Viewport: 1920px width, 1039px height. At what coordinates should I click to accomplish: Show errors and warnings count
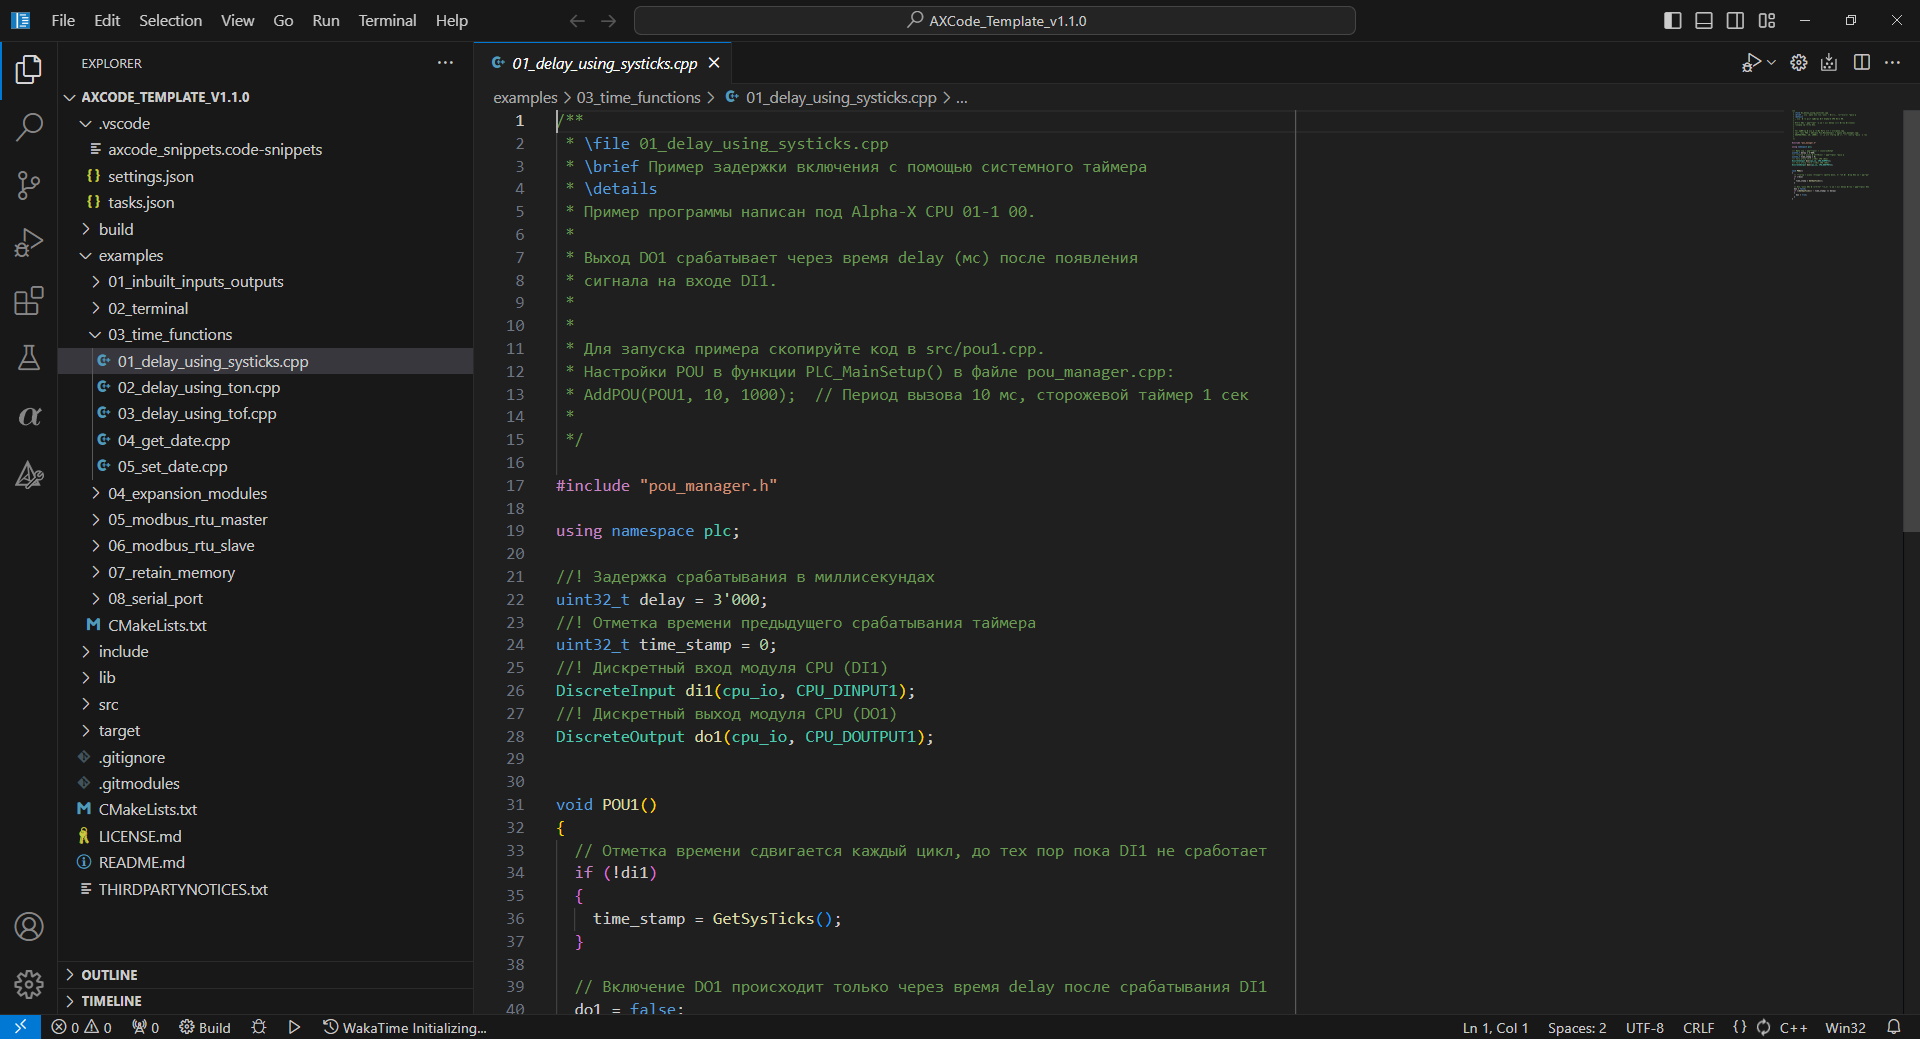pyautogui.click(x=82, y=1027)
